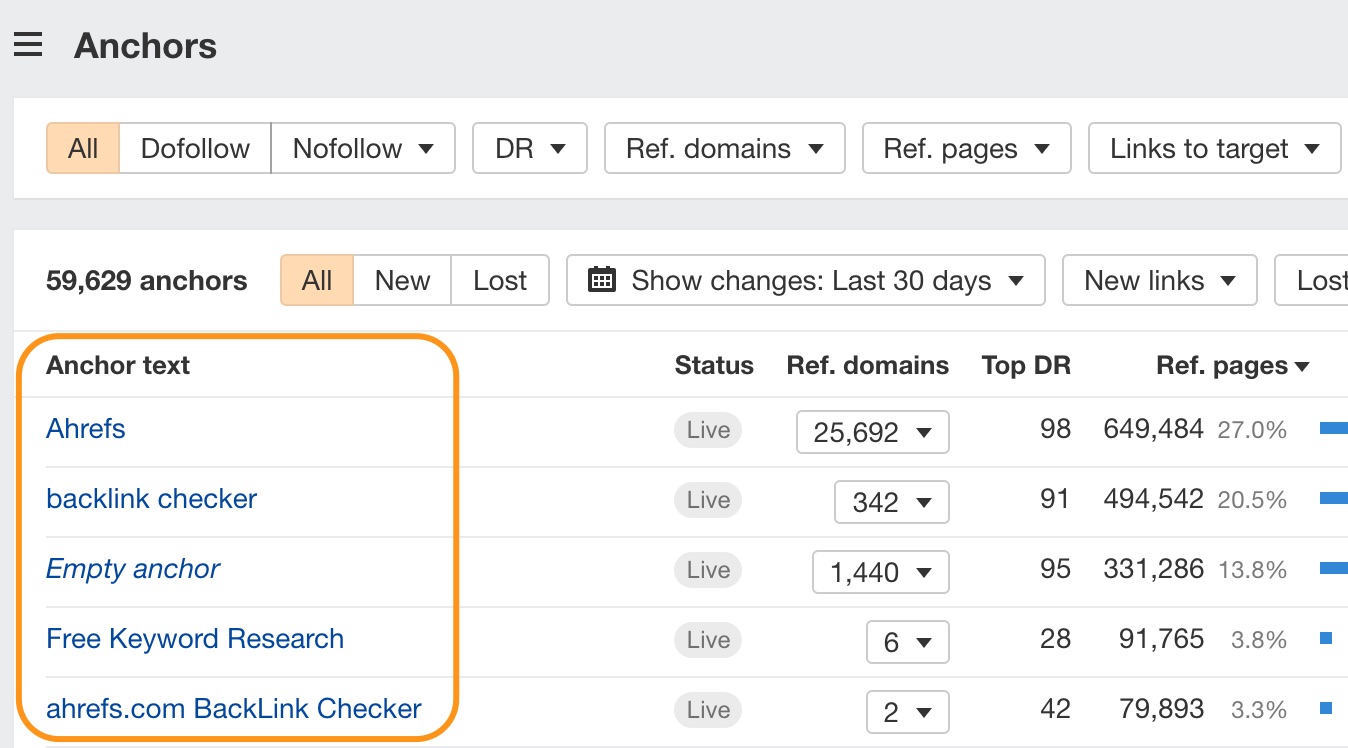Expand the 25,692 ref. domains dropdown
Screen dimensions: 1348x748
click(872, 432)
